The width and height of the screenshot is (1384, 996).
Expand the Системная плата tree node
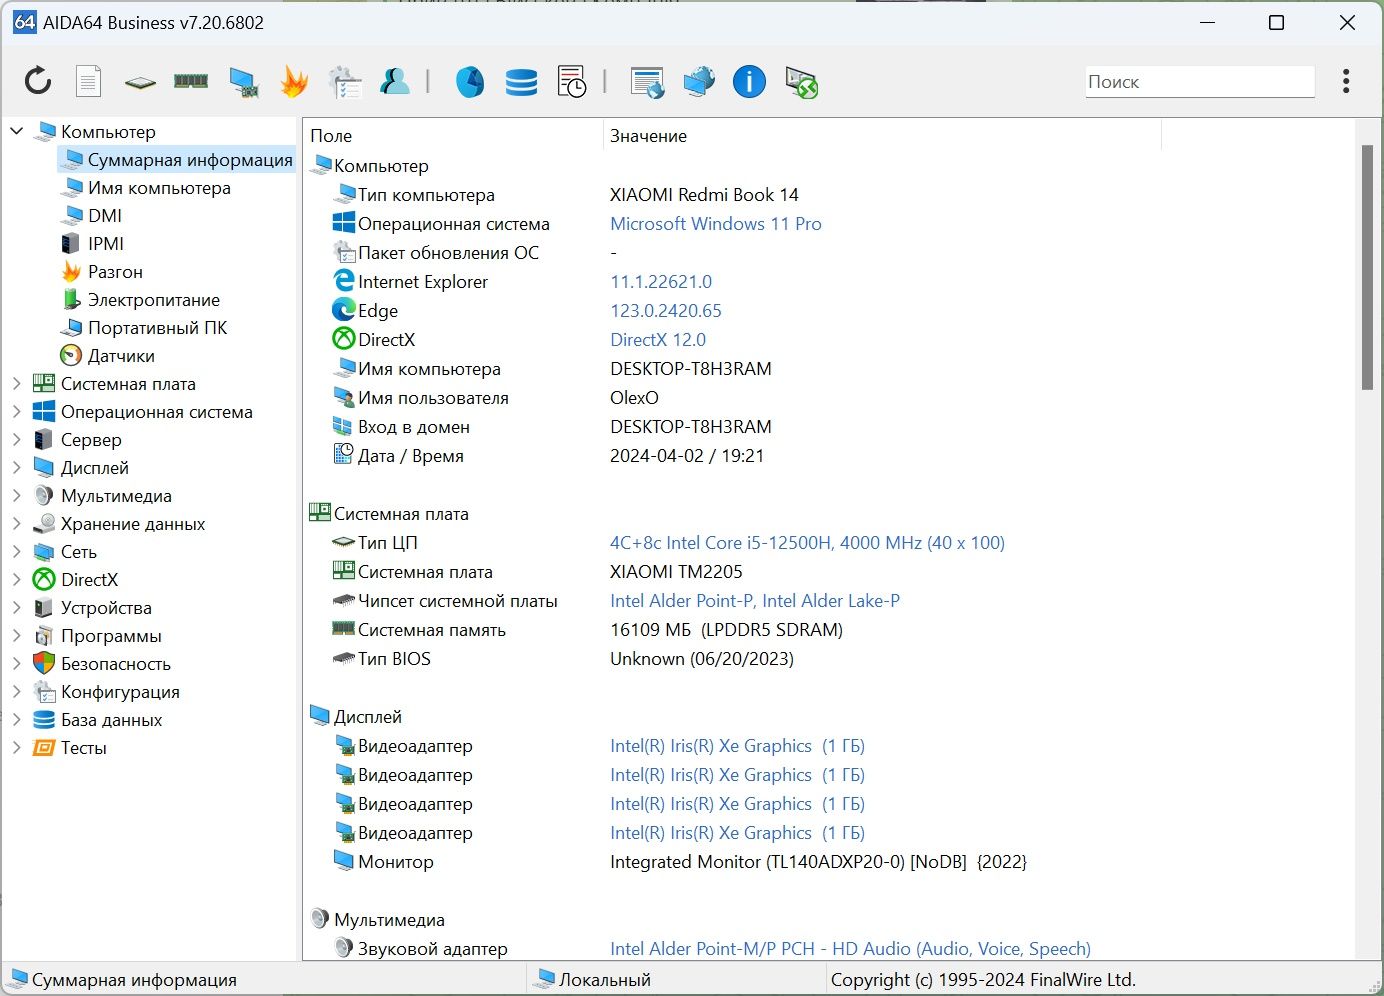(16, 383)
